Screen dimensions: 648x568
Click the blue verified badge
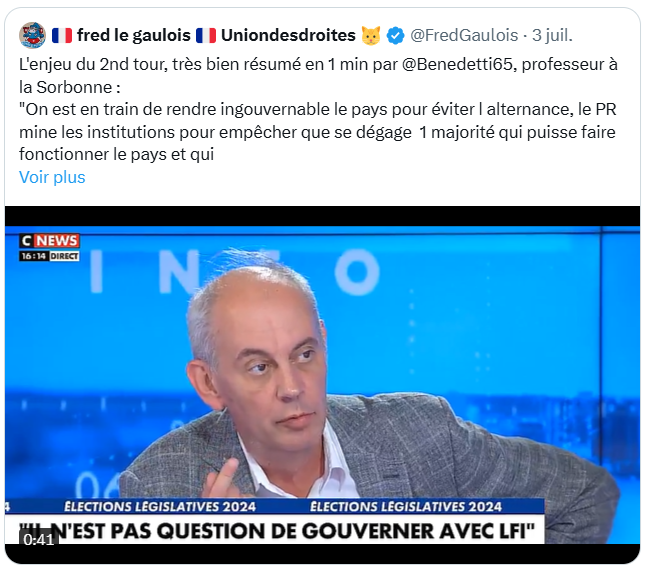[395, 36]
